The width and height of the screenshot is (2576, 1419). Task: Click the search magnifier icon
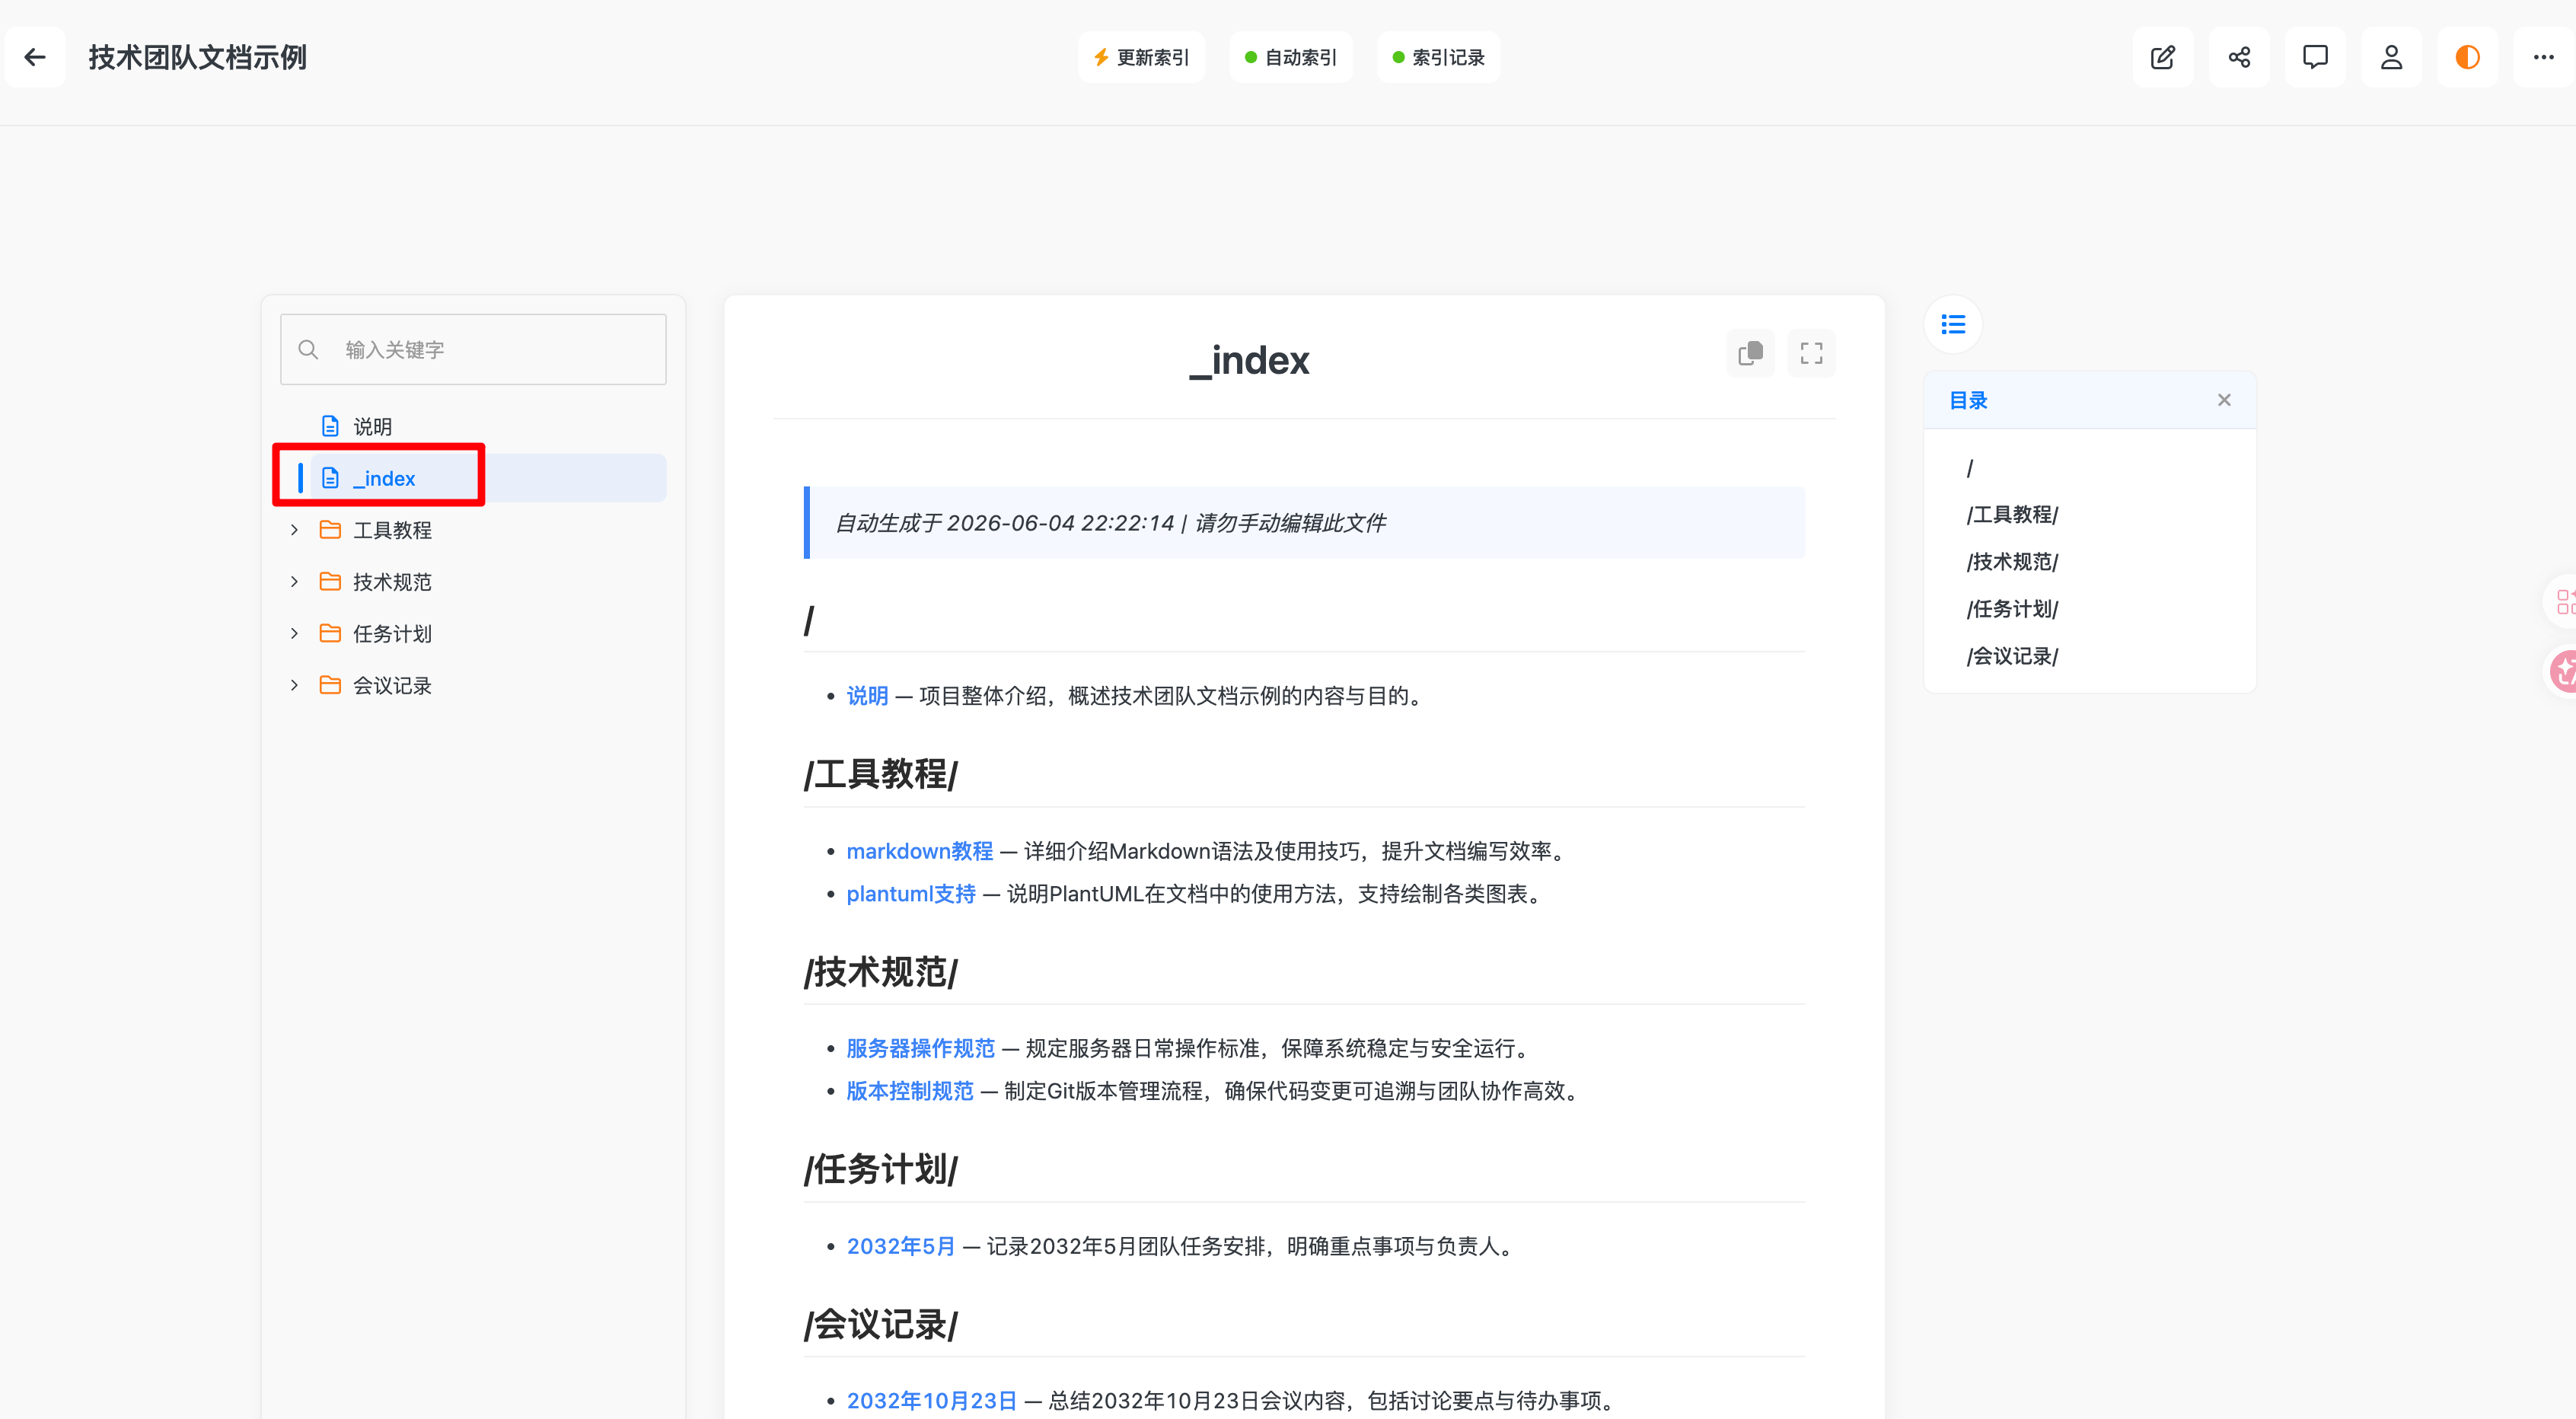(308, 349)
